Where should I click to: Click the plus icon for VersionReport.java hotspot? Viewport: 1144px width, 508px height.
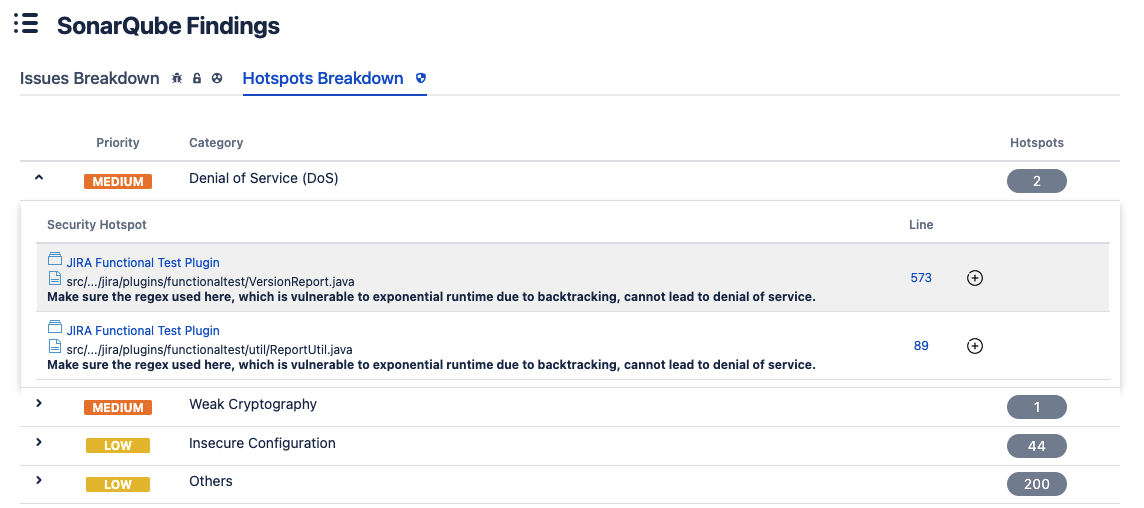pyautogui.click(x=975, y=277)
